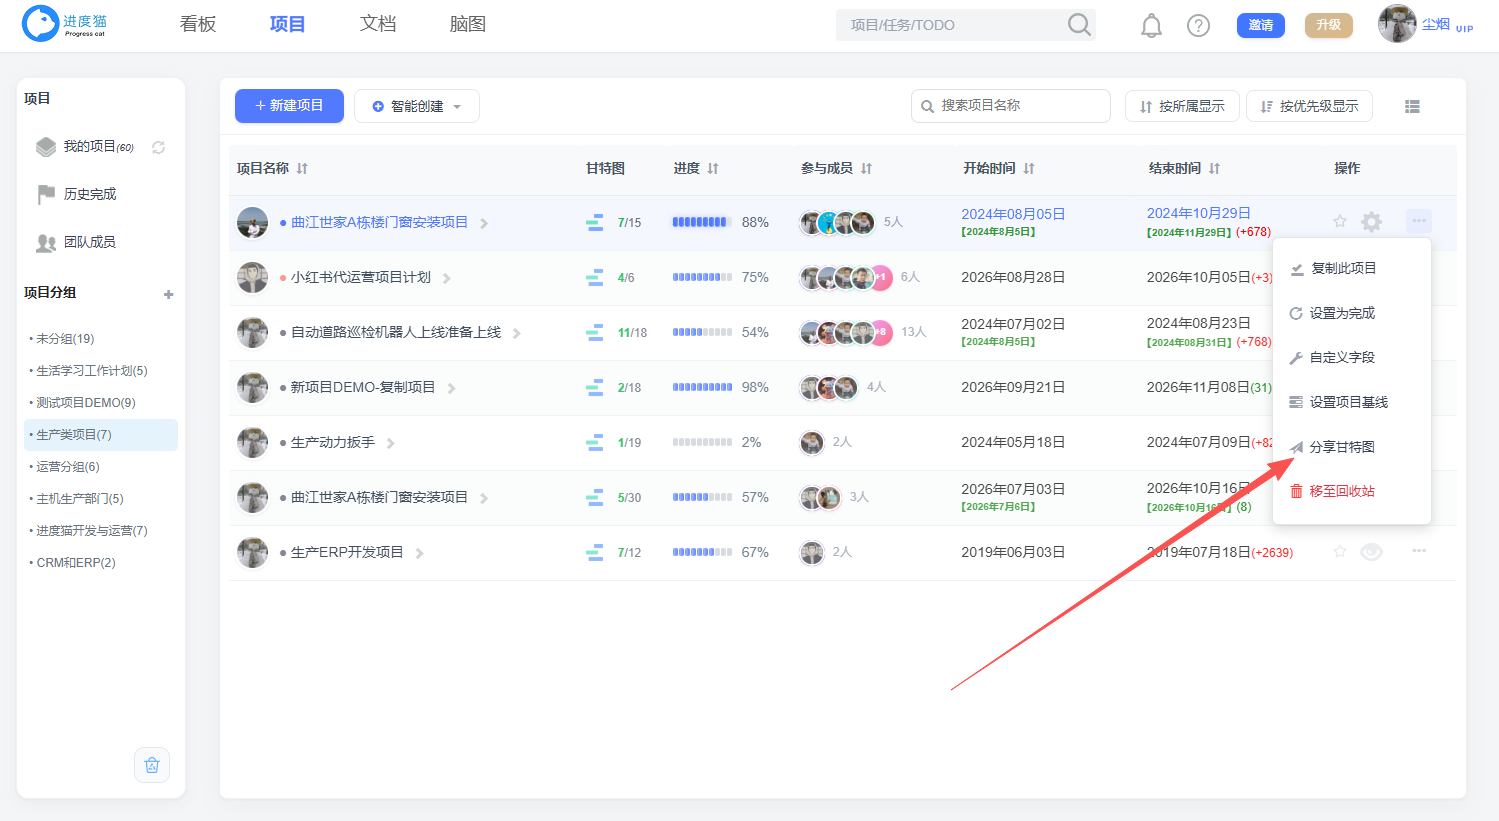
Task: Click the 升级 button
Action: pyautogui.click(x=1329, y=25)
